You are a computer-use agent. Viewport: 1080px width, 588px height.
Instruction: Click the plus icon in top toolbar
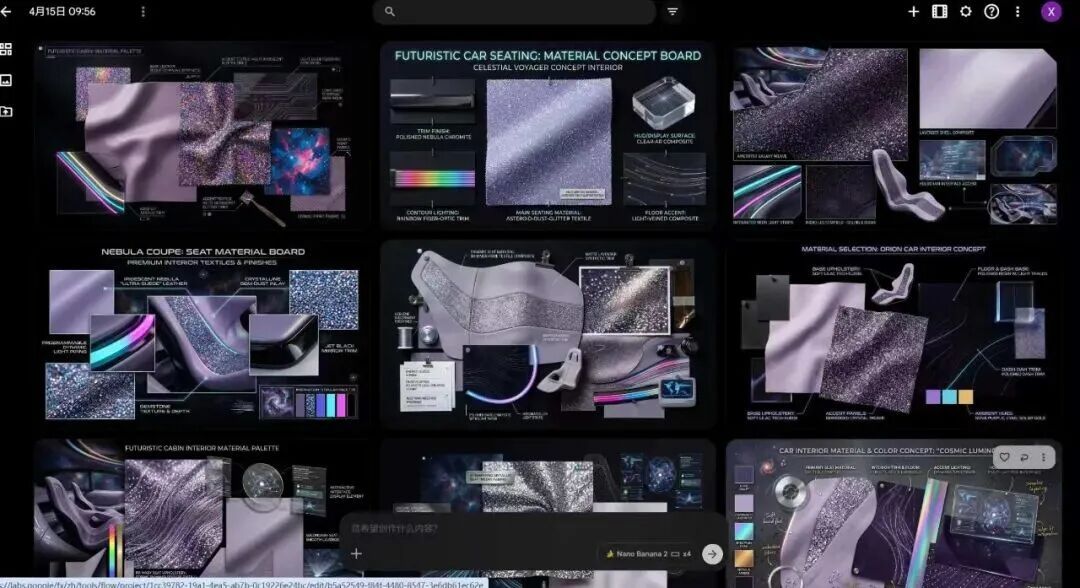[913, 11]
